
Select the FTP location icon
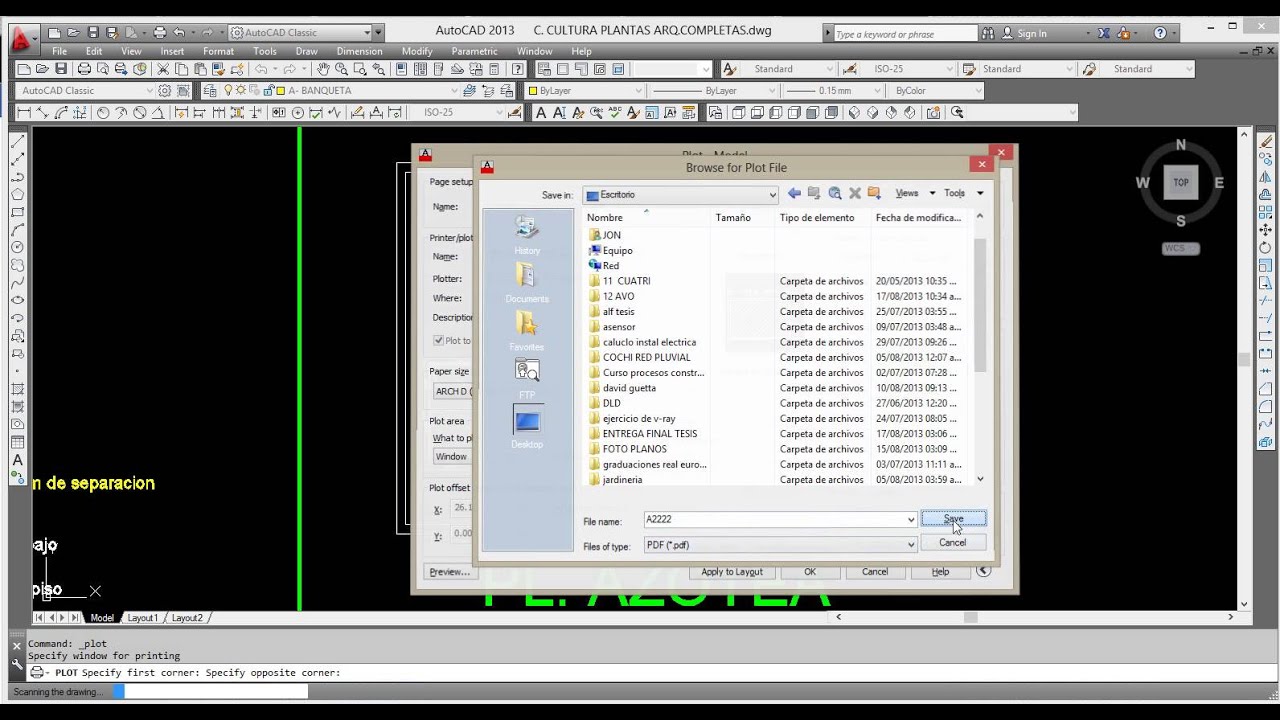(x=527, y=378)
